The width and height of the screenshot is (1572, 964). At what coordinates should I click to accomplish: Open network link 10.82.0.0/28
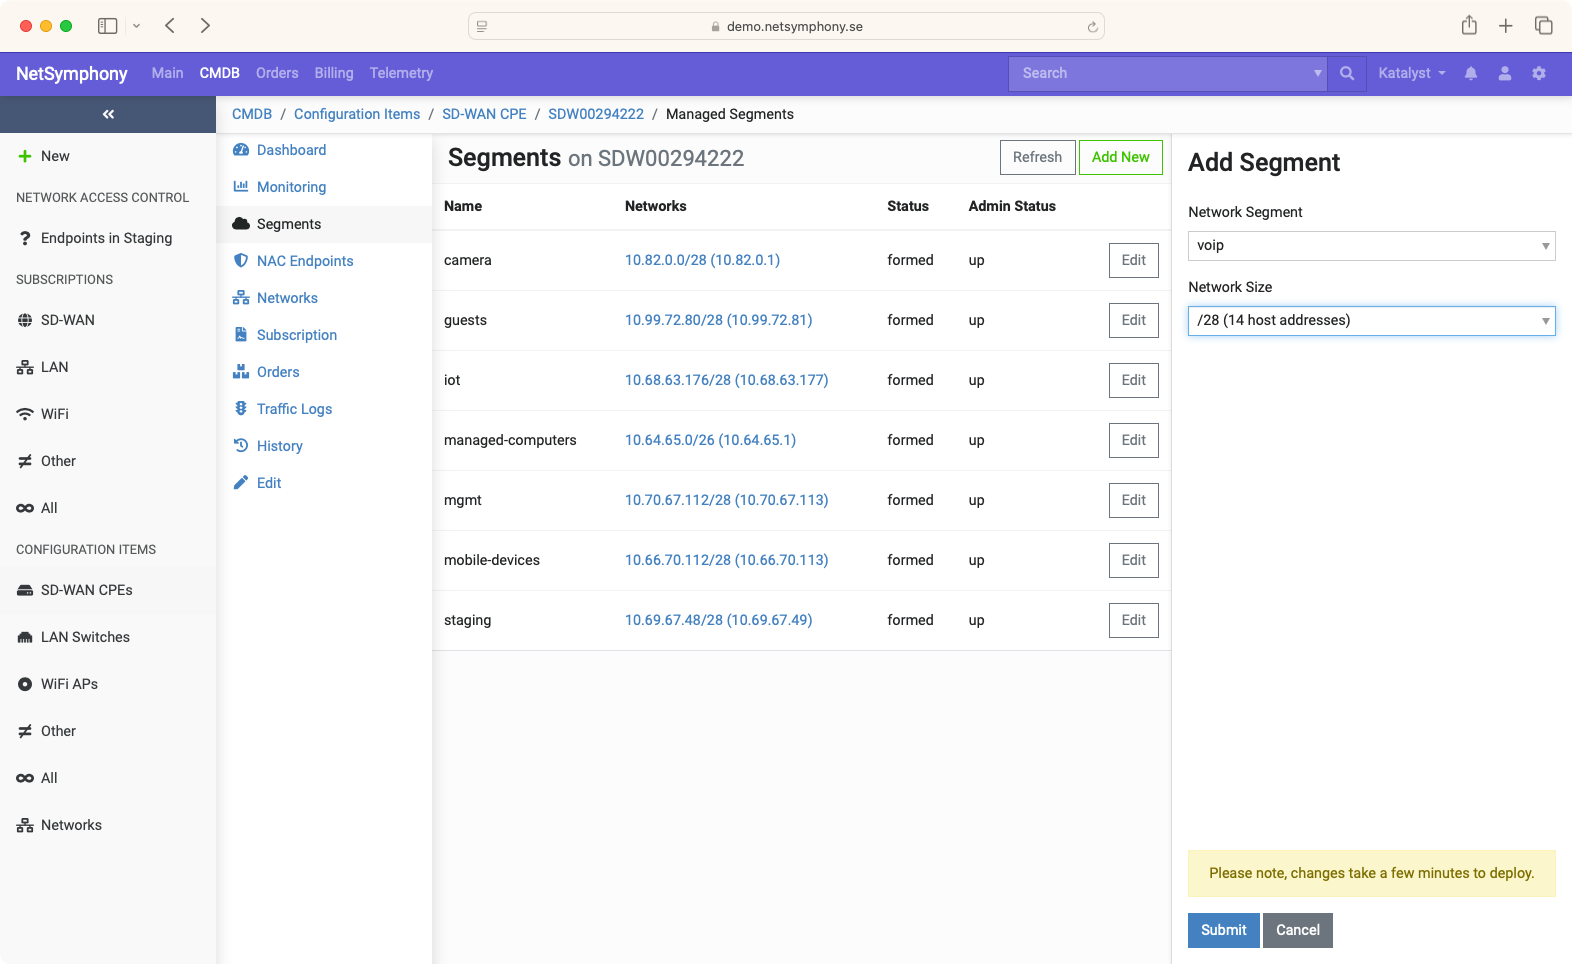[x=702, y=260]
